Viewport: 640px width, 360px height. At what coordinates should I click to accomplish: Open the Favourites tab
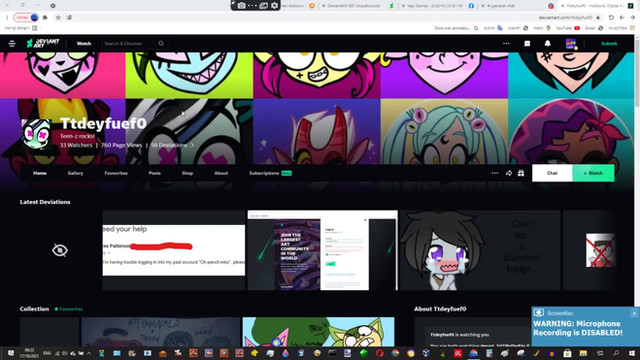[116, 173]
